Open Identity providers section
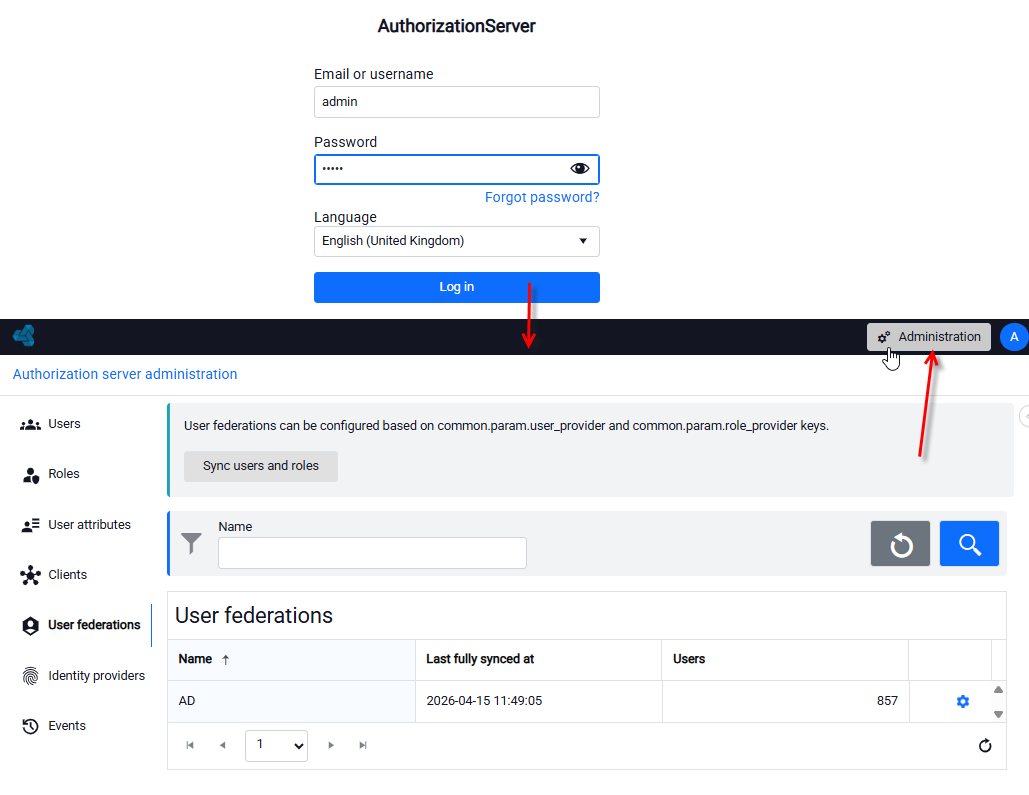Image resolution: width=1029 pixels, height=795 pixels. click(83, 676)
